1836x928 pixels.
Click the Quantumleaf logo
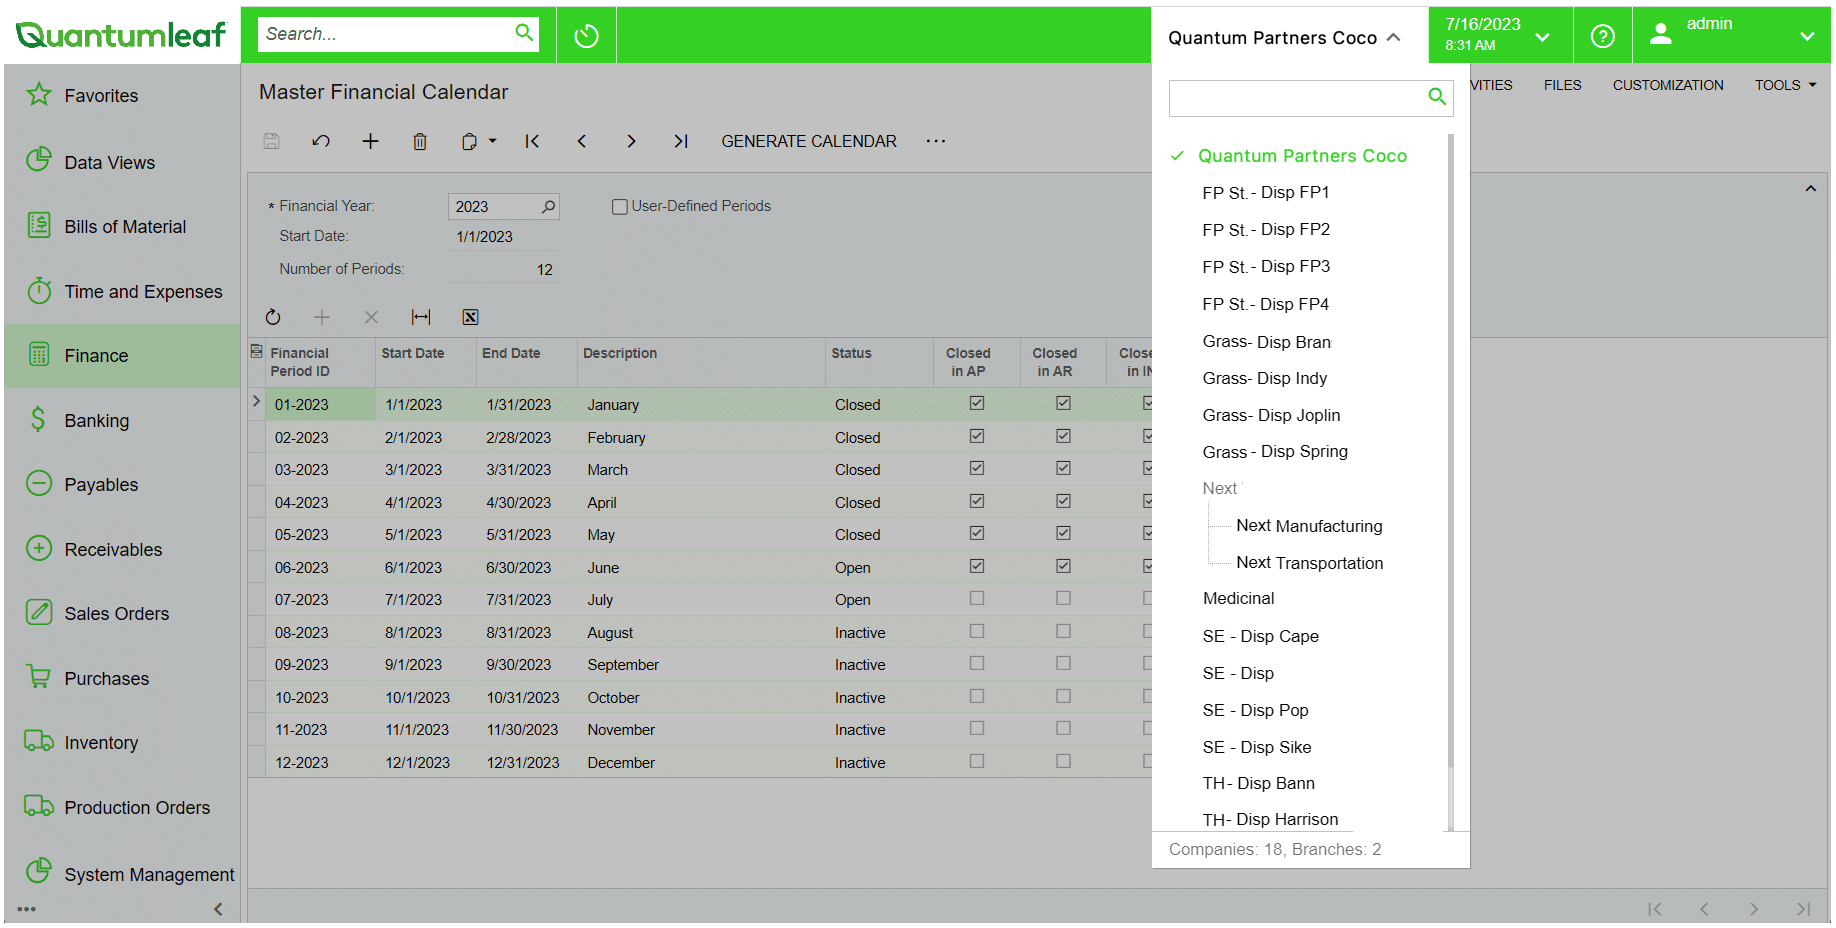click(x=121, y=35)
